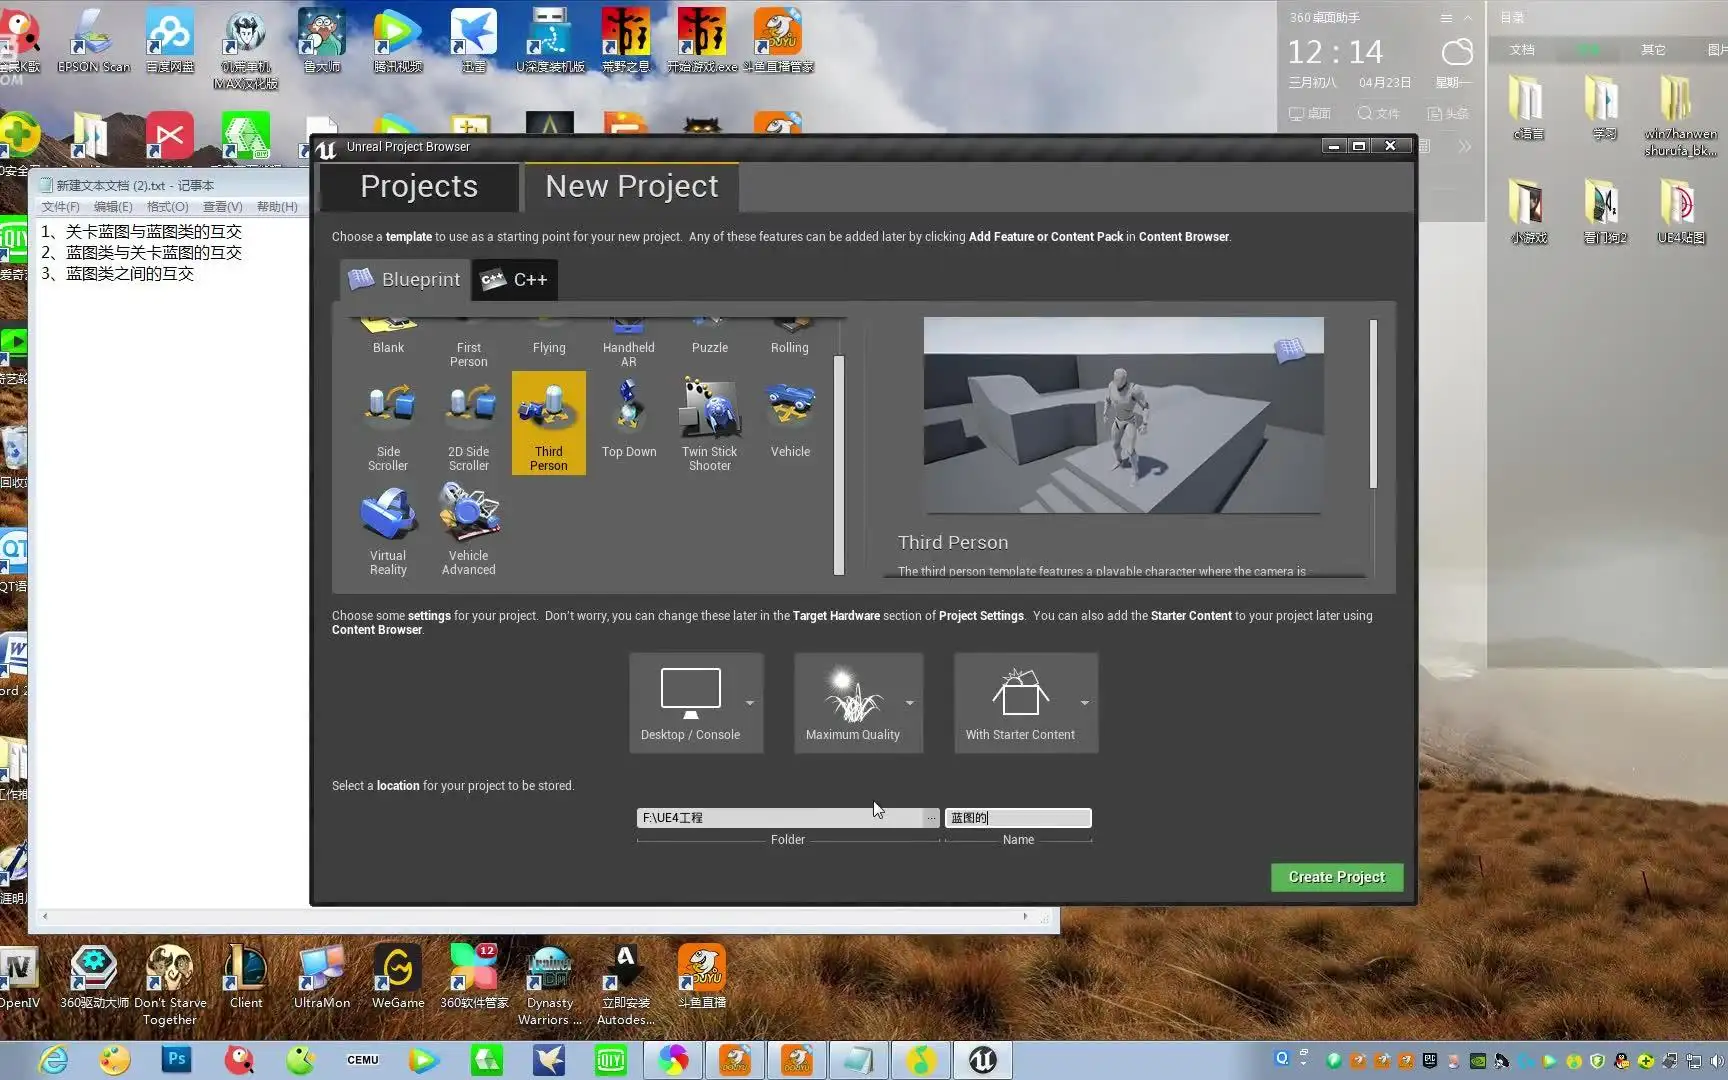
Task: Switch to 文档 tab in 360 desktop assistant
Action: click(1521, 49)
